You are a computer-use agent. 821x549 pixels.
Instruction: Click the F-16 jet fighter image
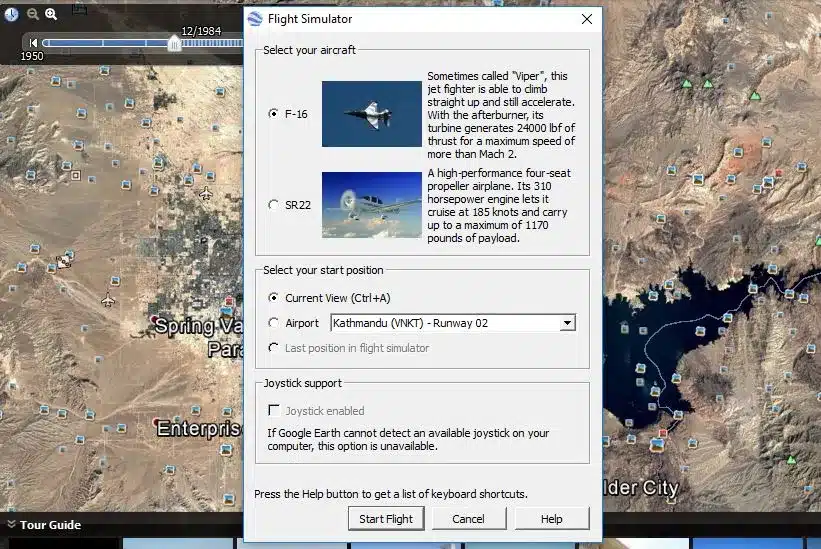point(371,114)
